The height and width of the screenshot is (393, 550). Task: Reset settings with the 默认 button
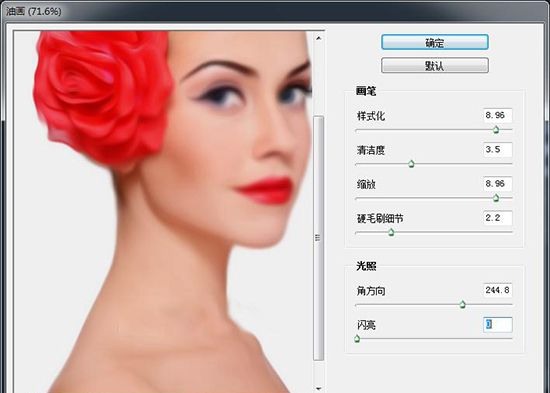point(435,66)
